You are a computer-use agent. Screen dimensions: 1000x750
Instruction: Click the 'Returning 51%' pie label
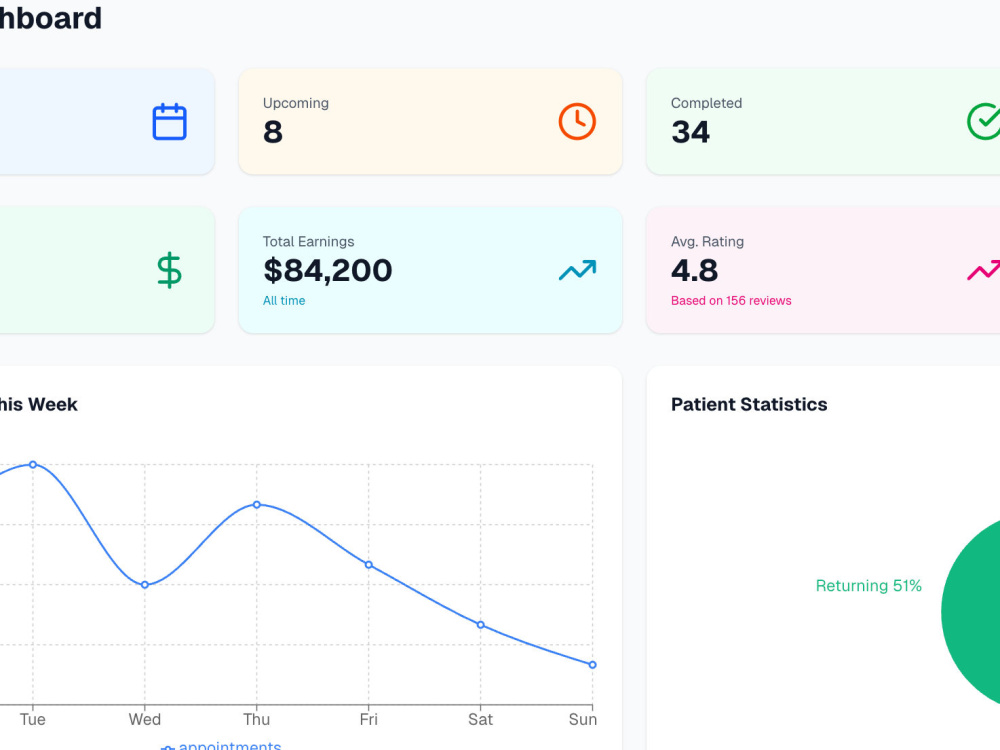pos(869,585)
